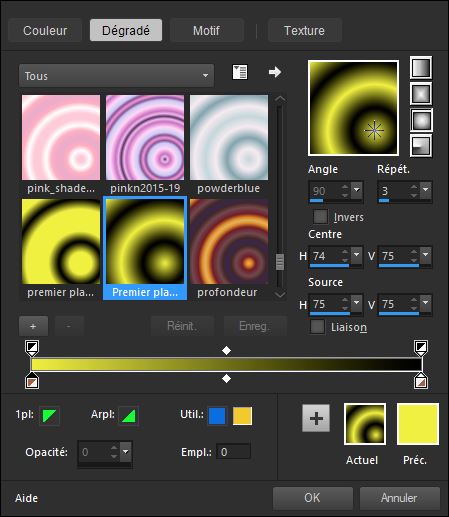Switch to the Couleur tab
The height and width of the screenshot is (517, 449).
point(45,31)
